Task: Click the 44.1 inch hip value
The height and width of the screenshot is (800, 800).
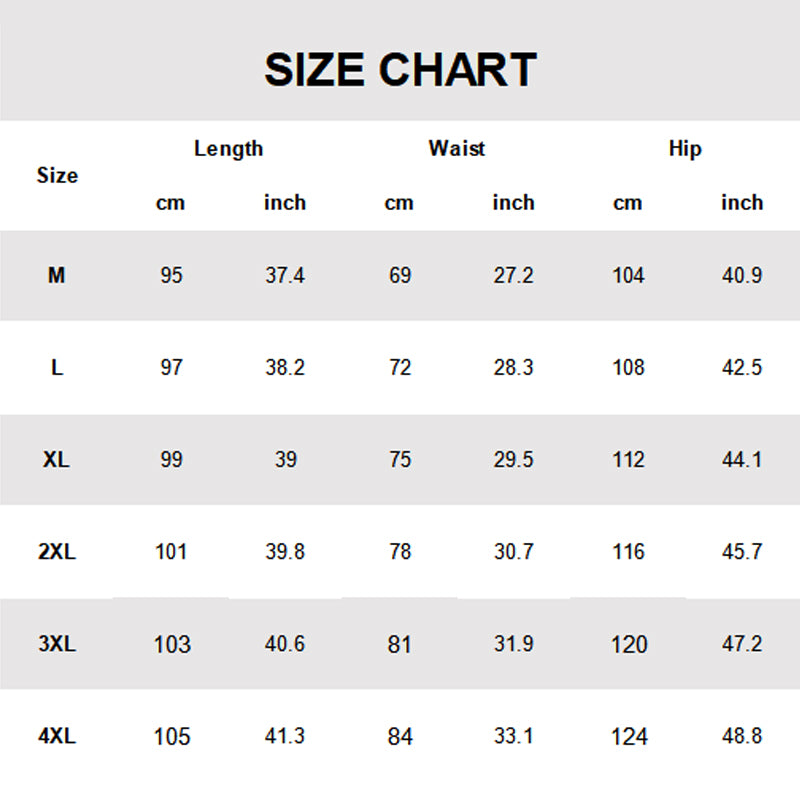Action: tap(742, 460)
